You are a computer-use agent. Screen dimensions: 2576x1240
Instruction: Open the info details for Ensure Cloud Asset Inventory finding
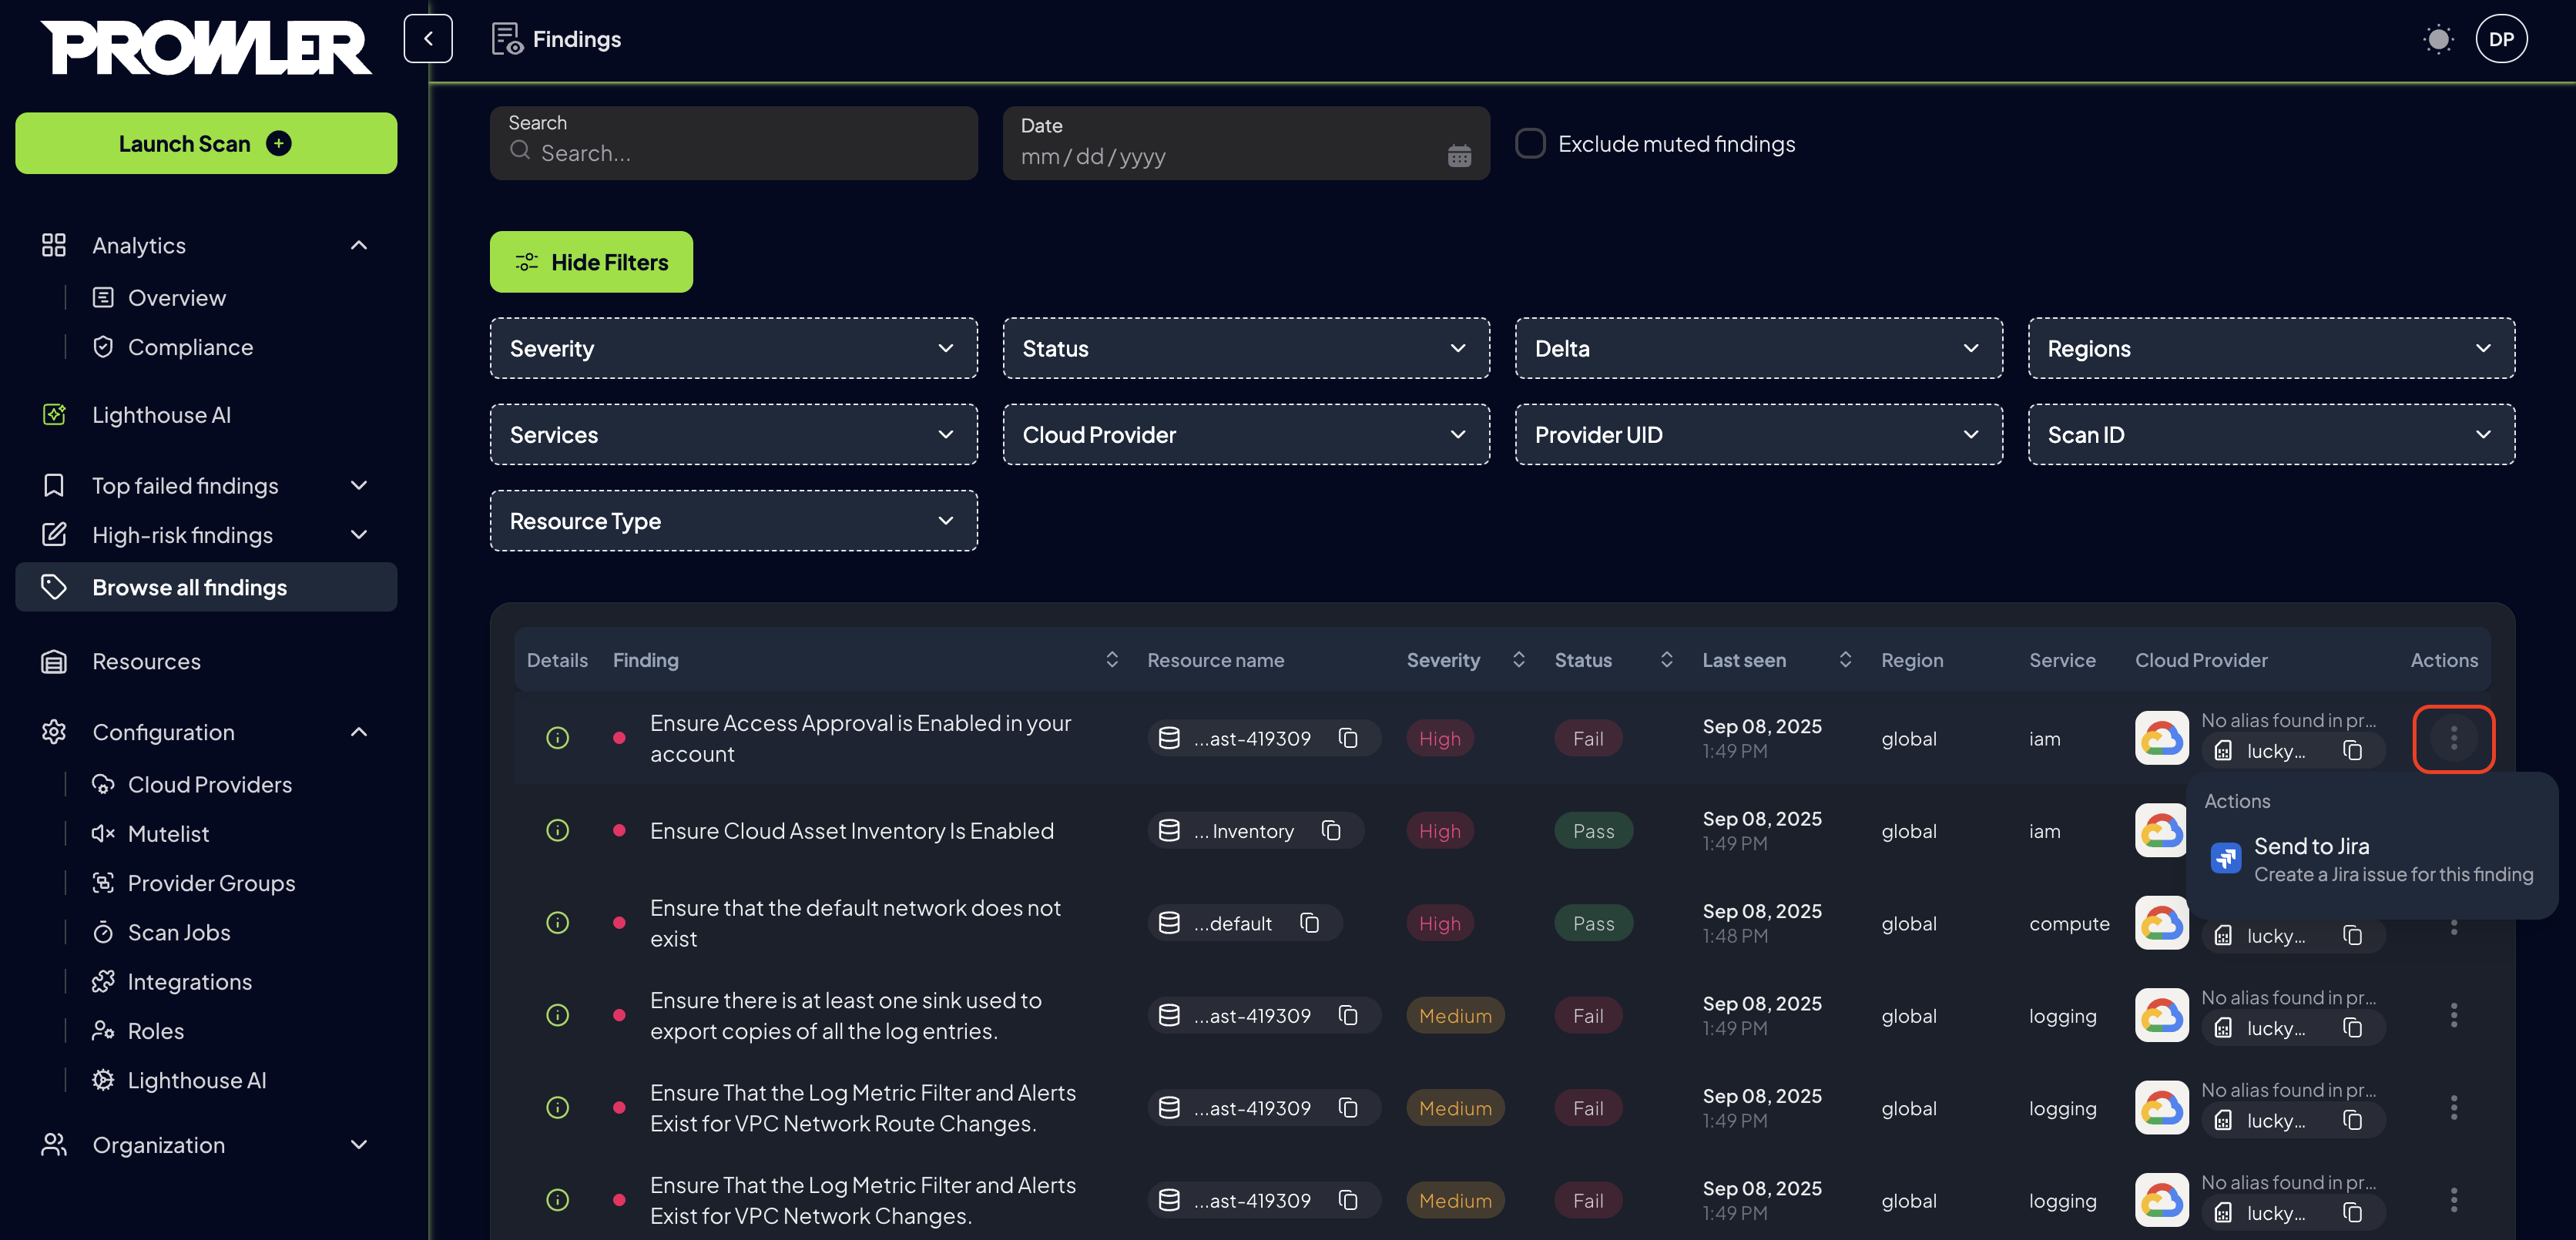pos(558,831)
